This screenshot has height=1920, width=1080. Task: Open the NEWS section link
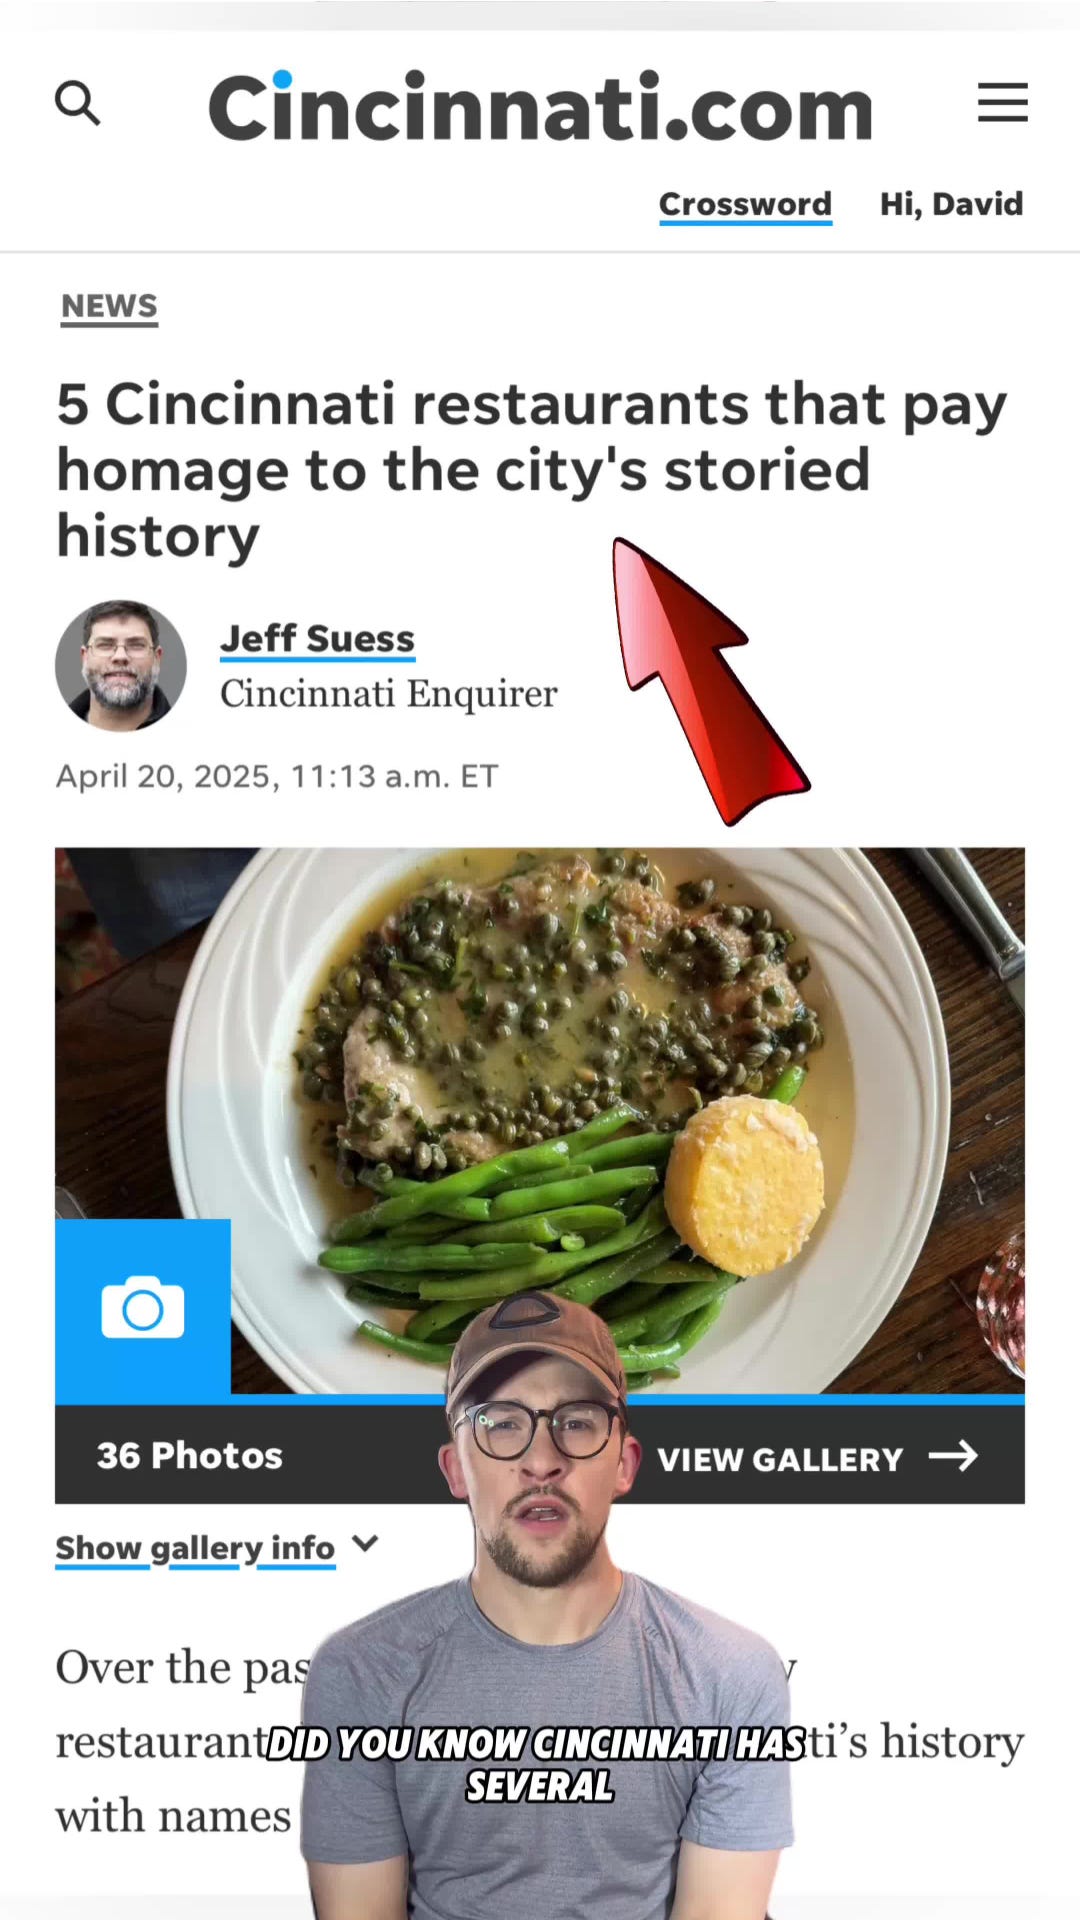109,307
